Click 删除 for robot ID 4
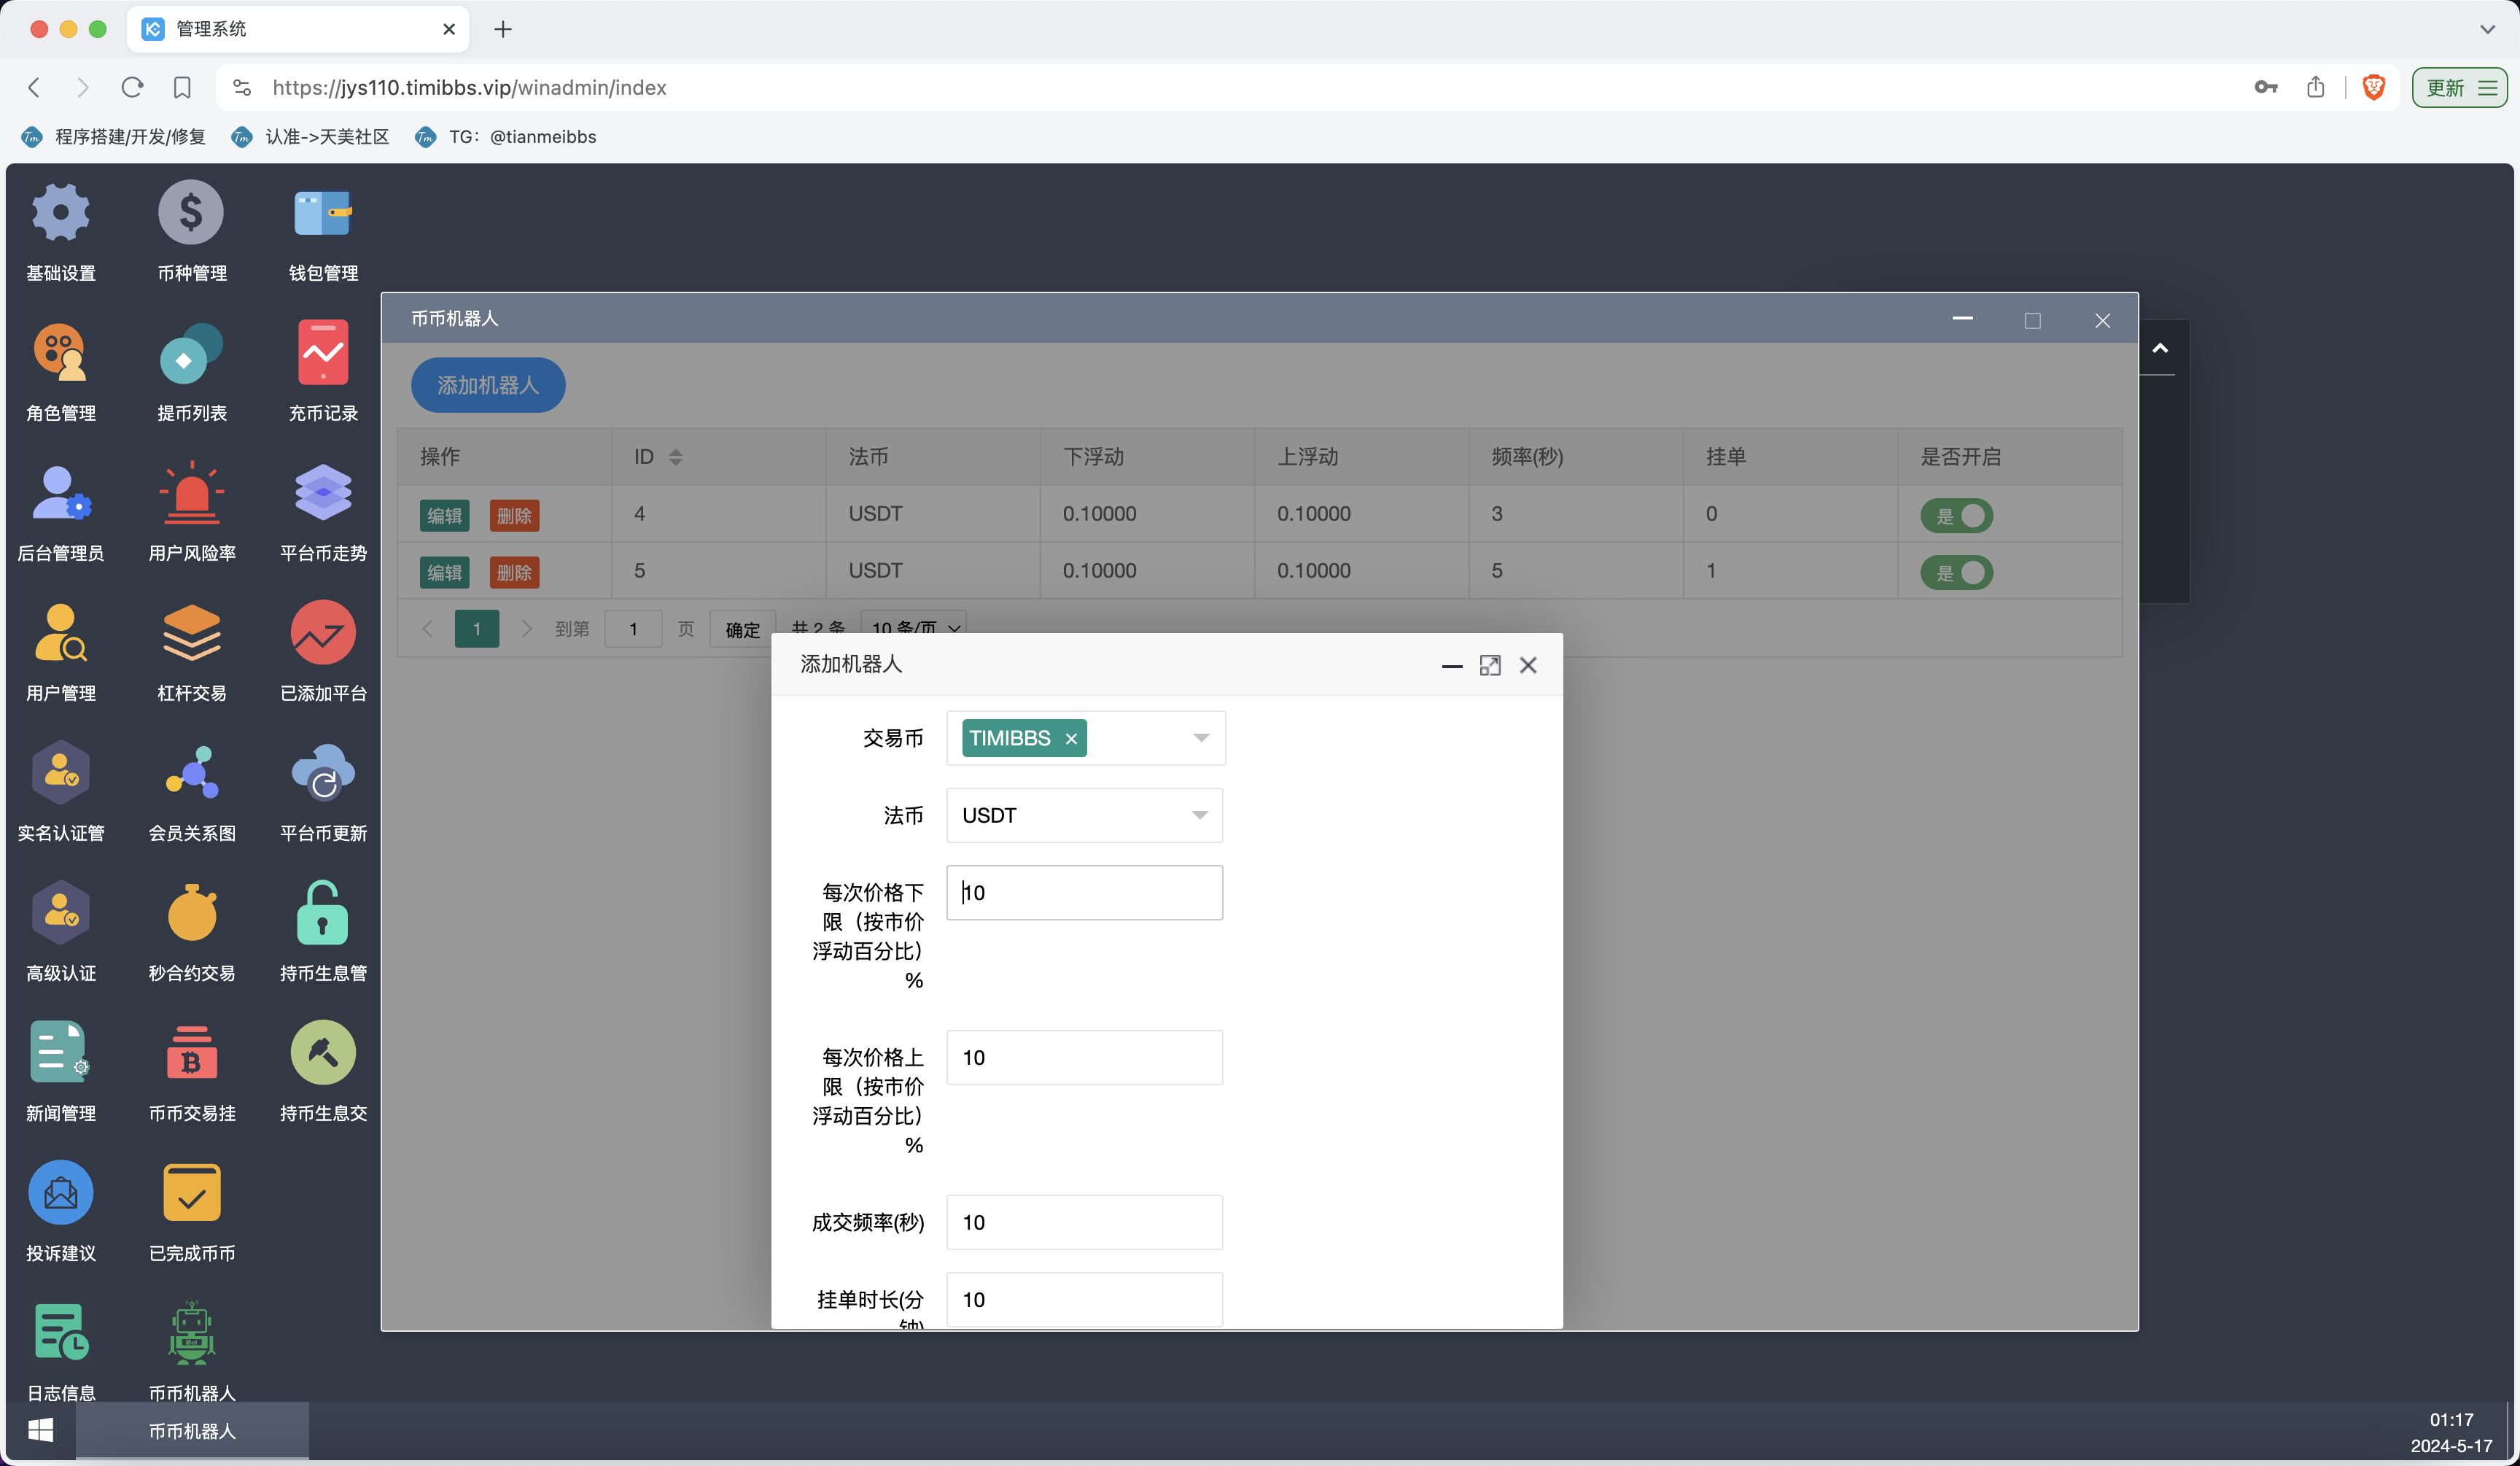Image resolution: width=2520 pixels, height=1466 pixels. [514, 515]
